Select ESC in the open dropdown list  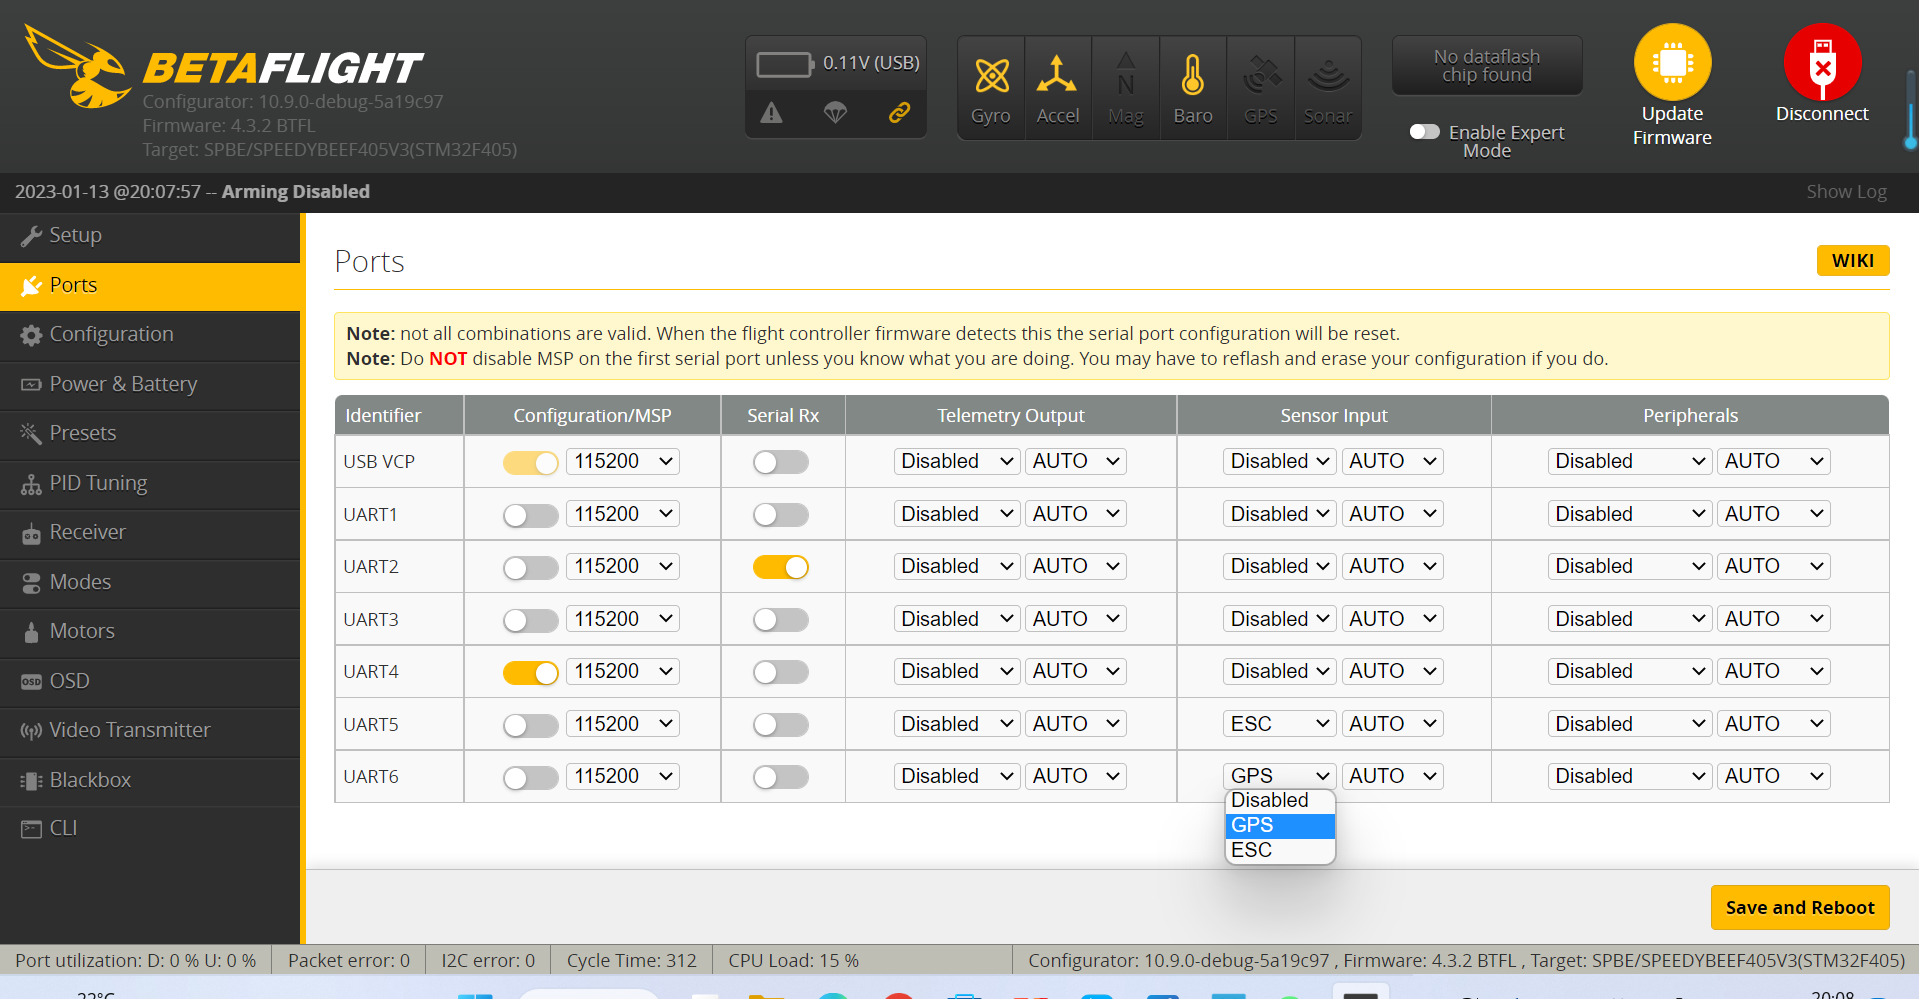[x=1280, y=851]
